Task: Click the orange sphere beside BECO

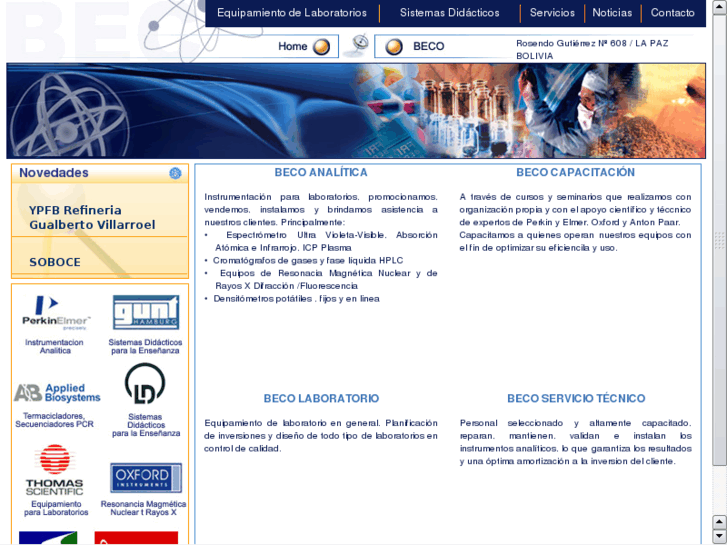Action: [x=394, y=47]
